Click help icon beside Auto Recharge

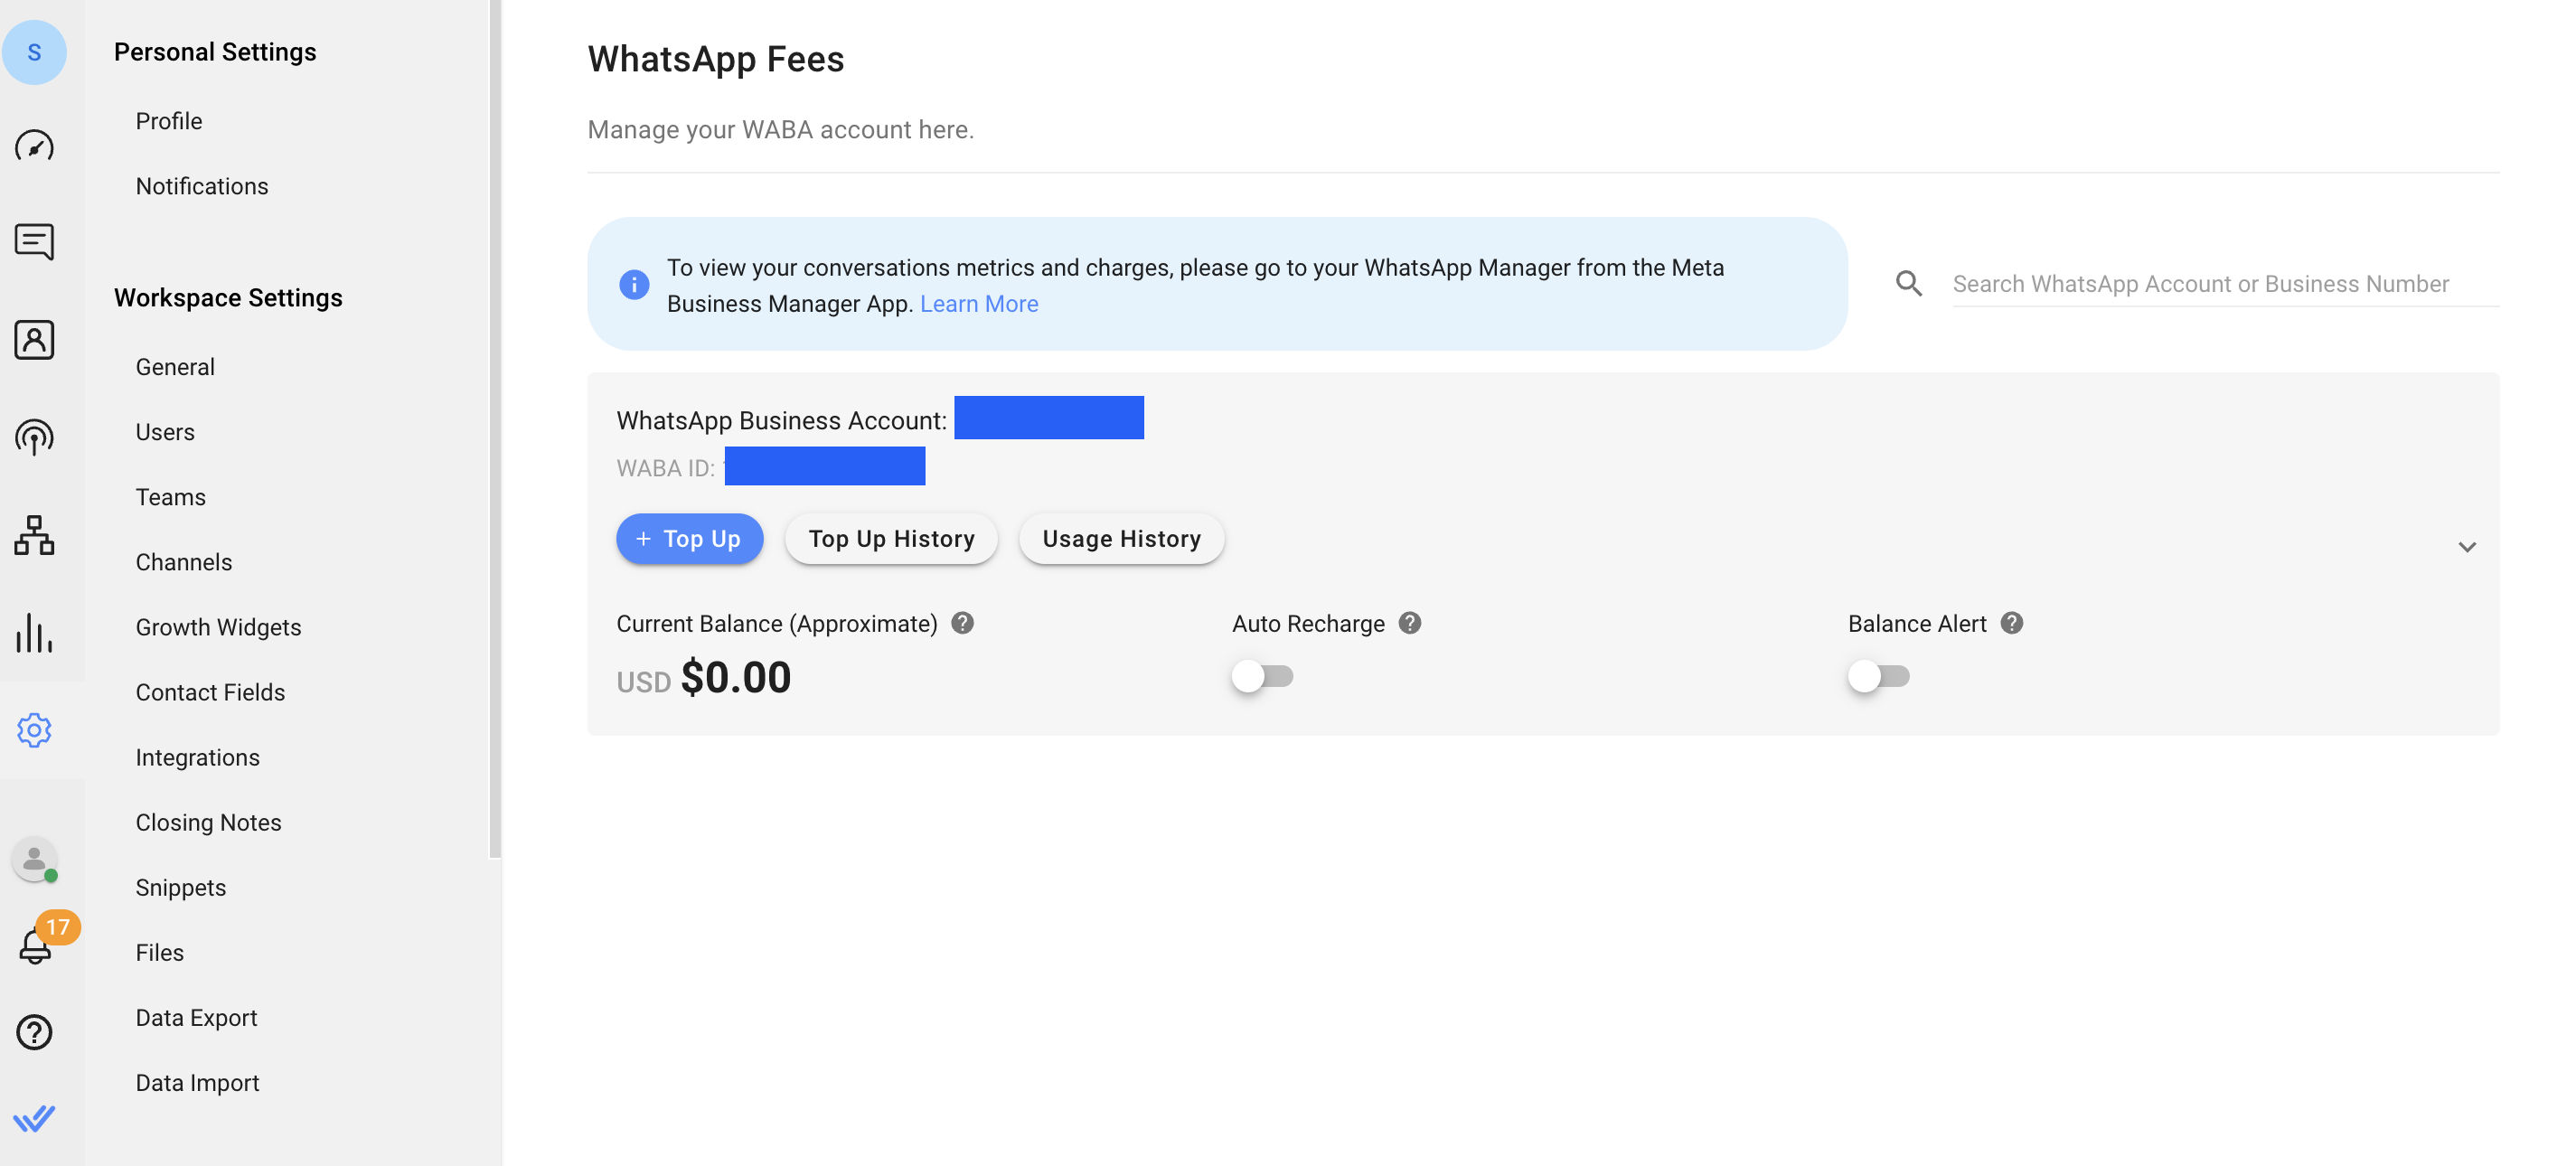1410,623
